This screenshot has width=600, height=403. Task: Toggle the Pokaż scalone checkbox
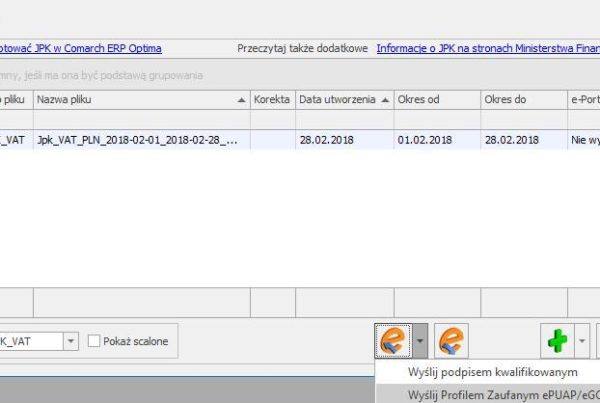(94, 341)
